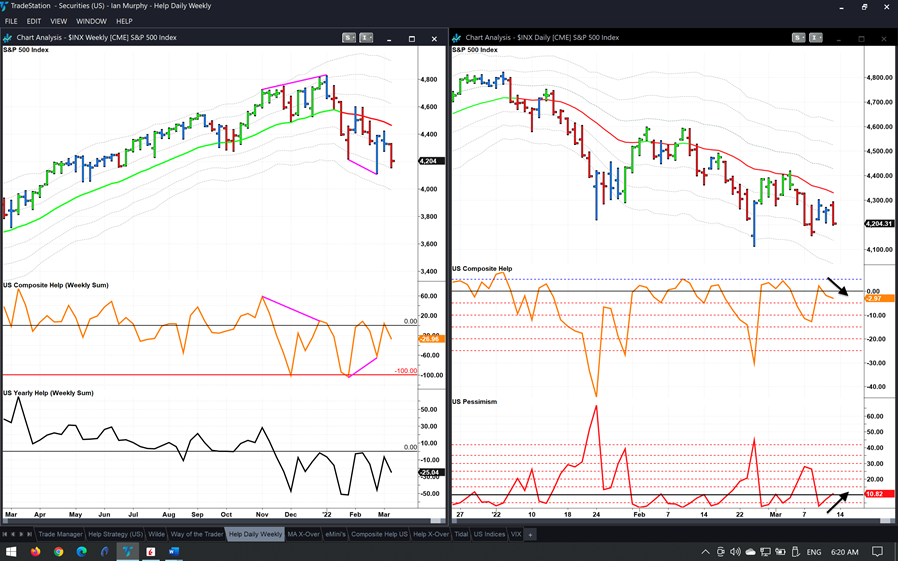Switch to the Composite Help US tab
The image size is (898, 561).
(x=378, y=535)
